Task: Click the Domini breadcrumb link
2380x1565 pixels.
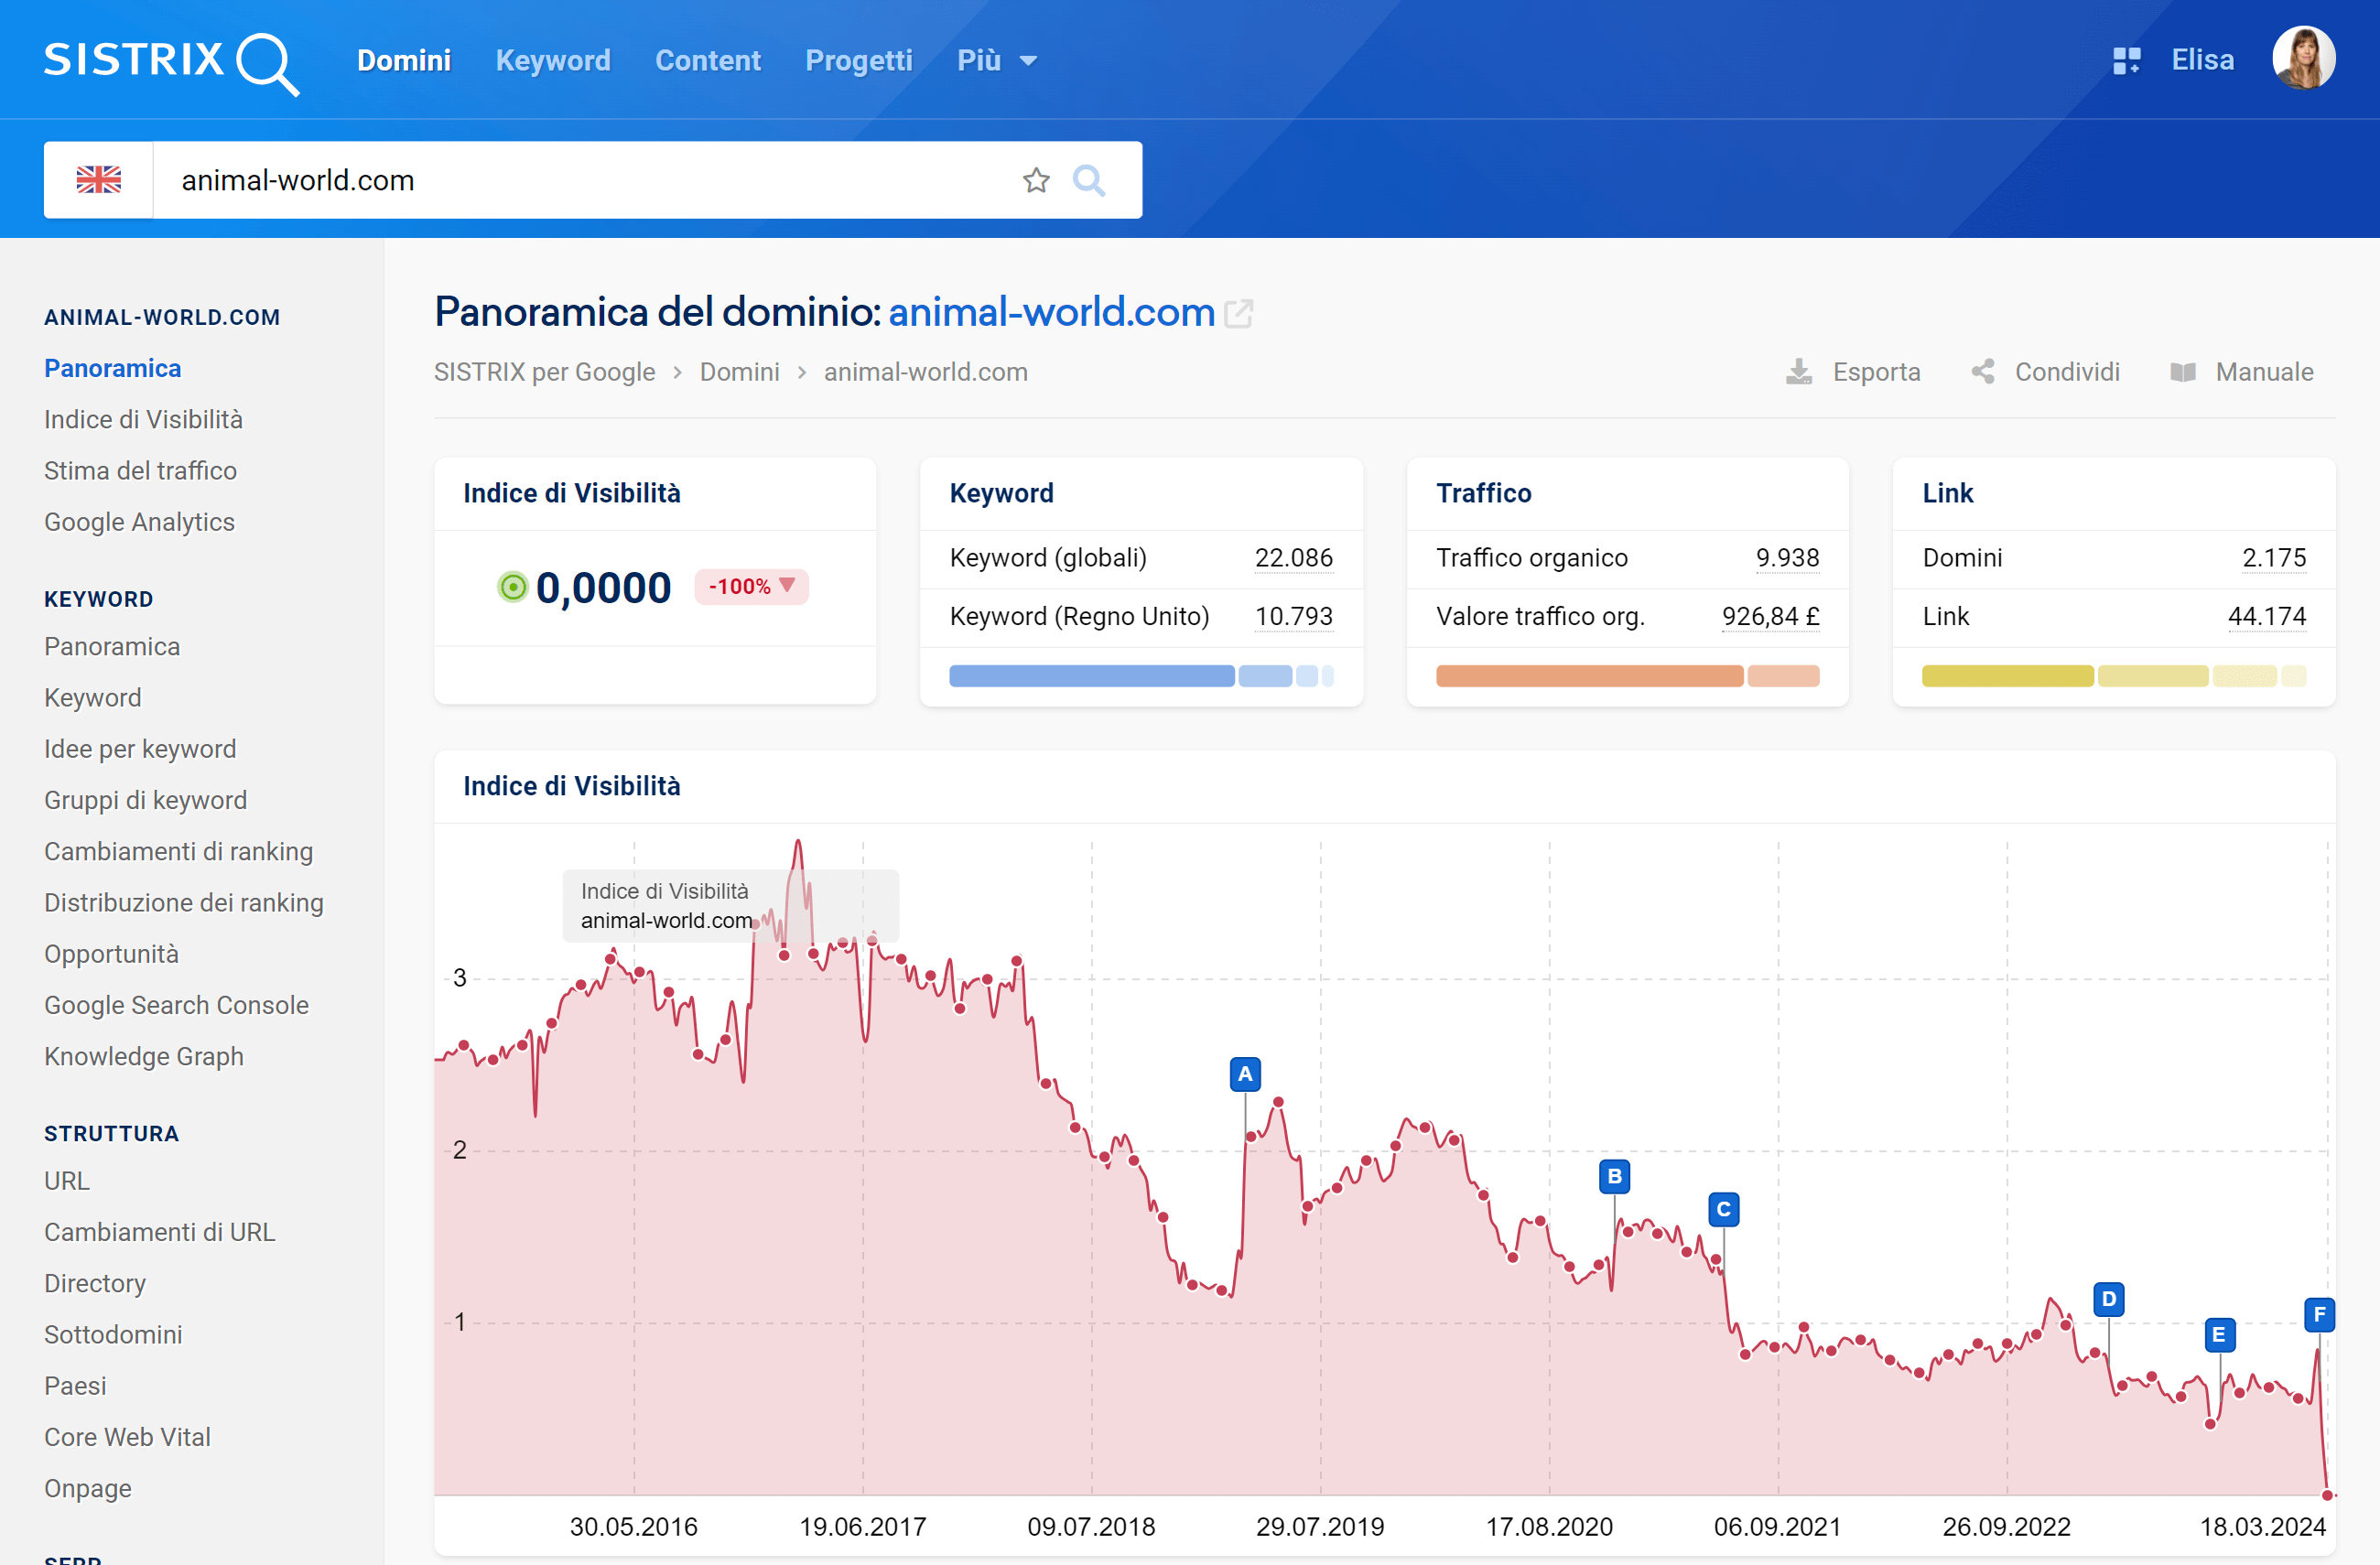Action: pyautogui.click(x=739, y=372)
